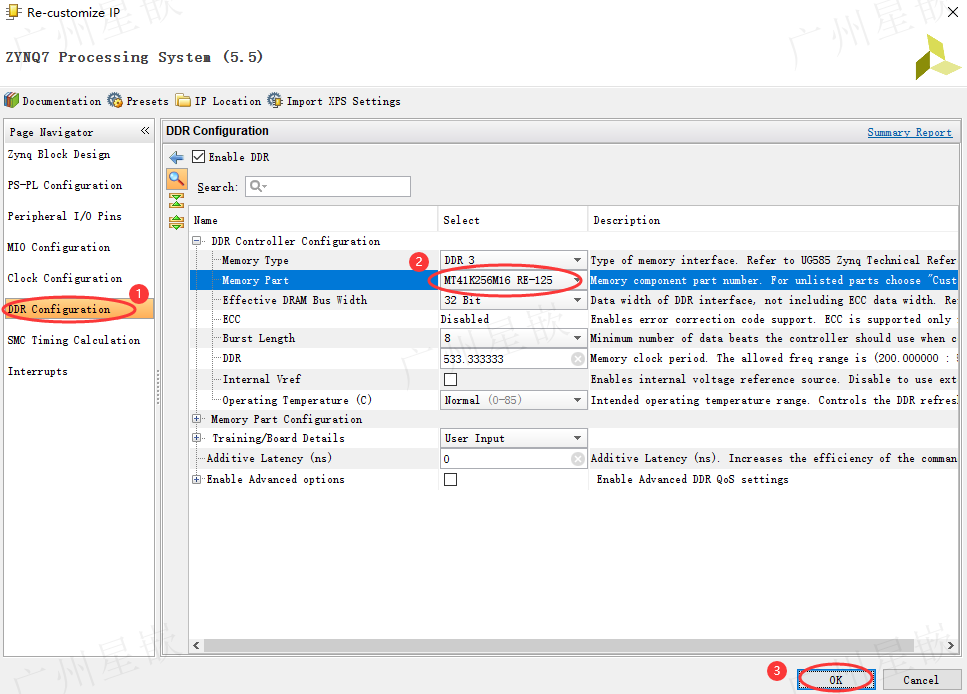Screen dimensions: 967x694
Task: Clear the Additive Latency value
Action: tap(577, 459)
